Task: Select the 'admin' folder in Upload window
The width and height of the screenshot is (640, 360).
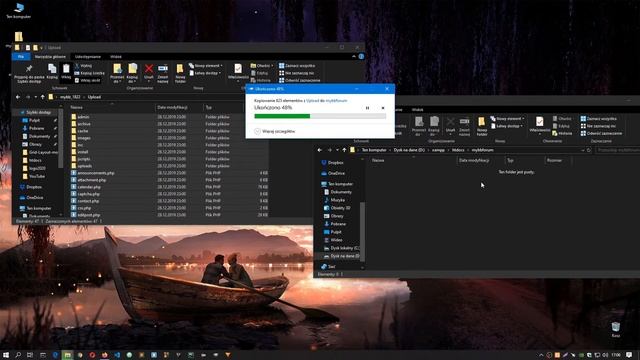Action: click(x=83, y=117)
